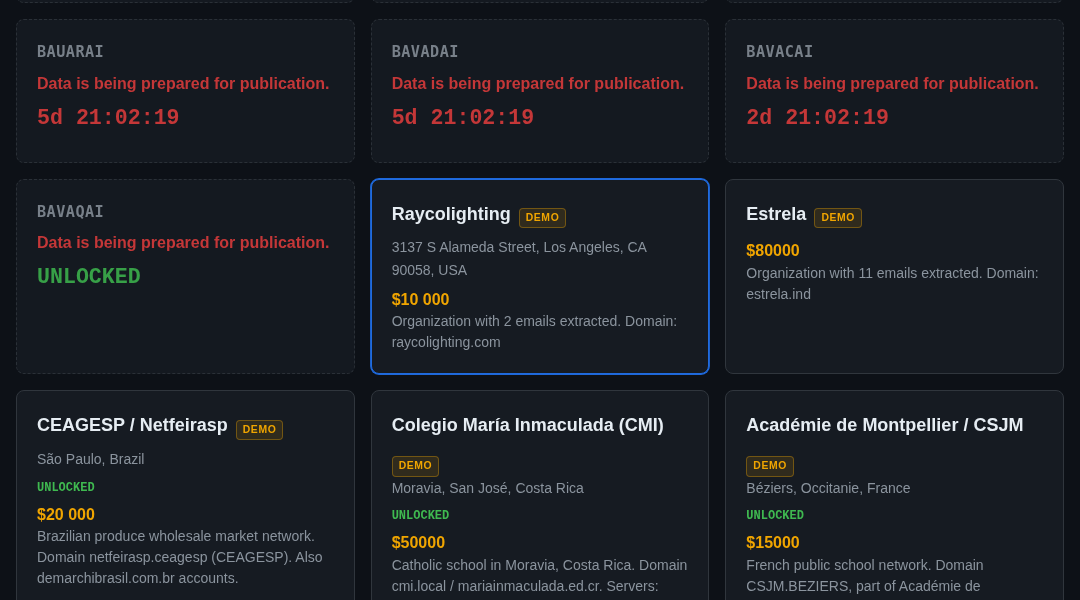Open the Raycolighting card title
The width and height of the screenshot is (1080, 600).
(x=451, y=214)
